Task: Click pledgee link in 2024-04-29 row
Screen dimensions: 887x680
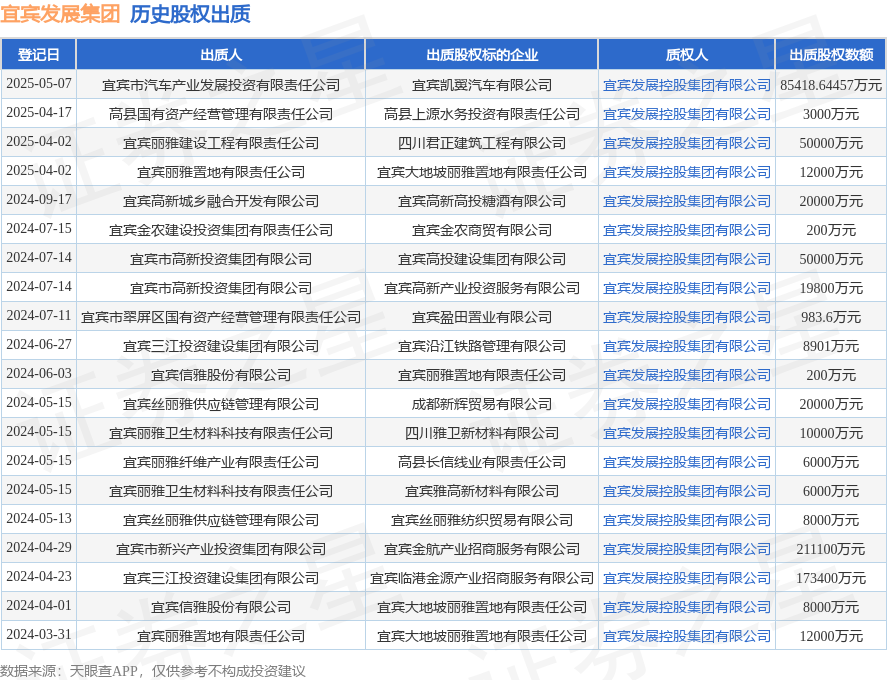Action: click(x=687, y=549)
